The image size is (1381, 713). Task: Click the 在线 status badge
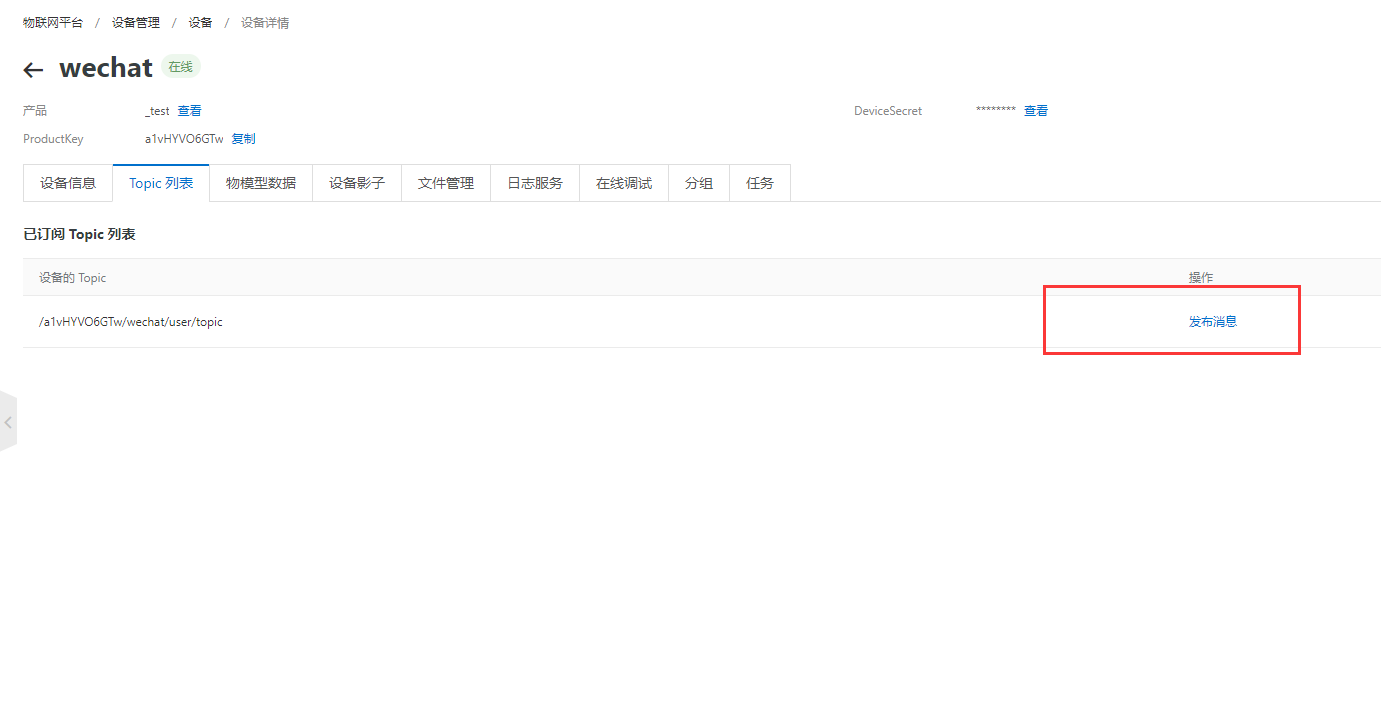(x=180, y=66)
